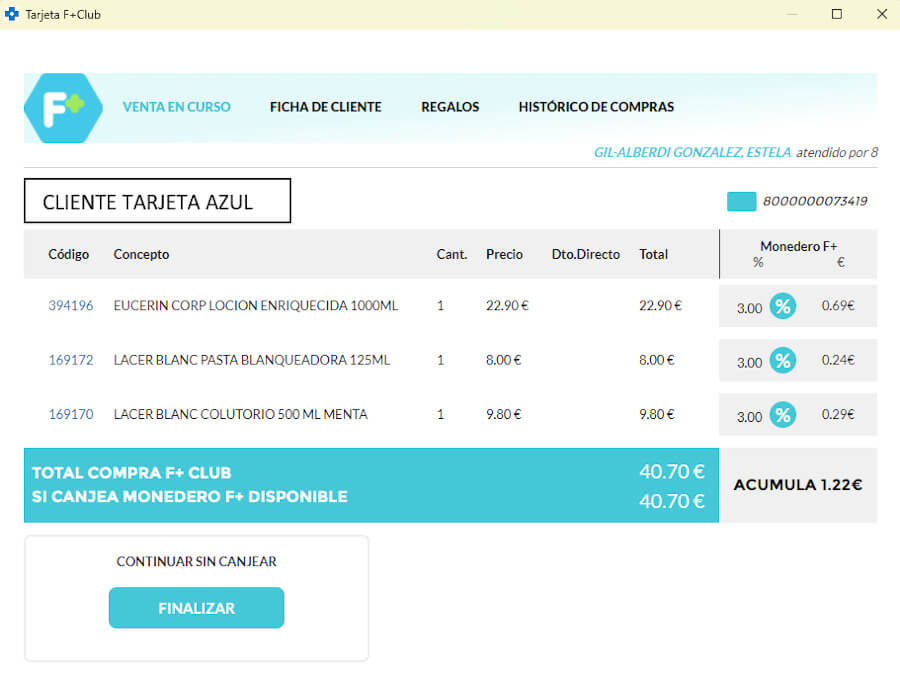Image resolution: width=900 pixels, height=675 pixels.
Task: Click the CLIENTE TARJETA AZUL box
Action: [x=157, y=201]
